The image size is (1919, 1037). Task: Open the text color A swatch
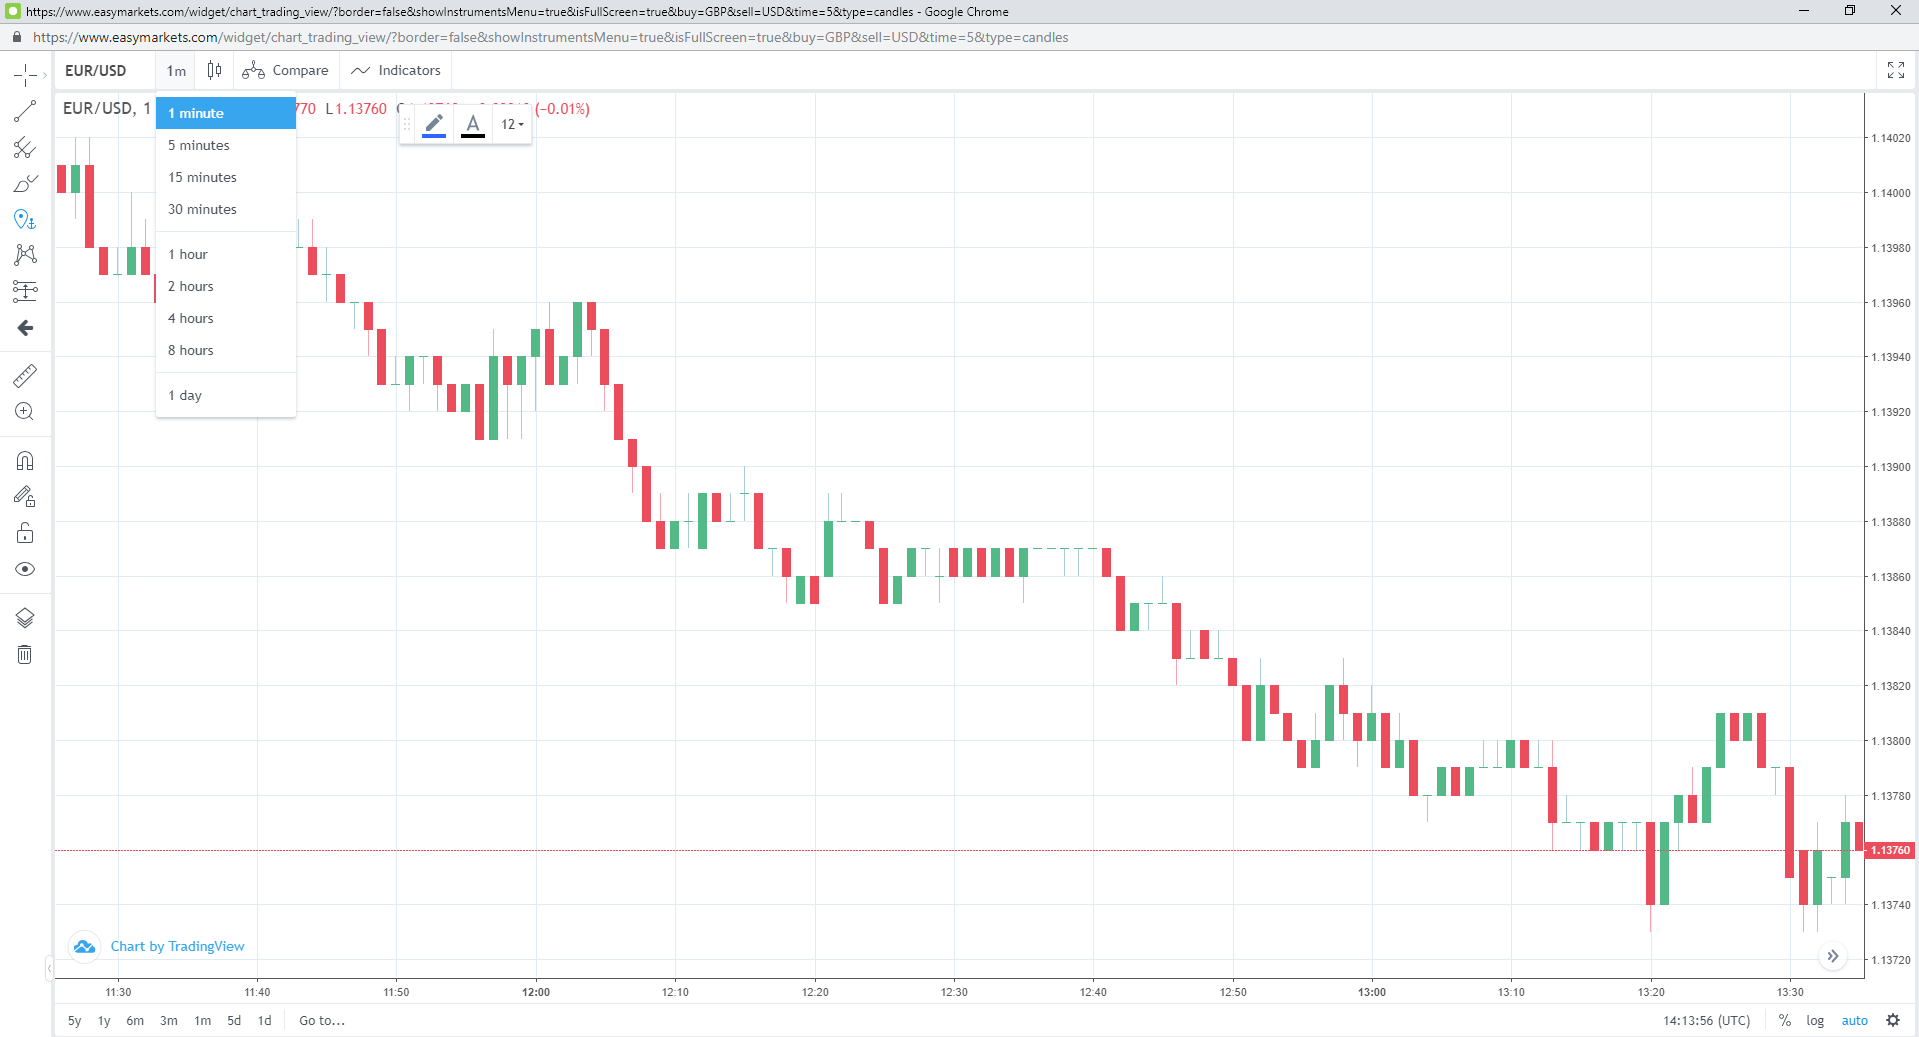473,125
